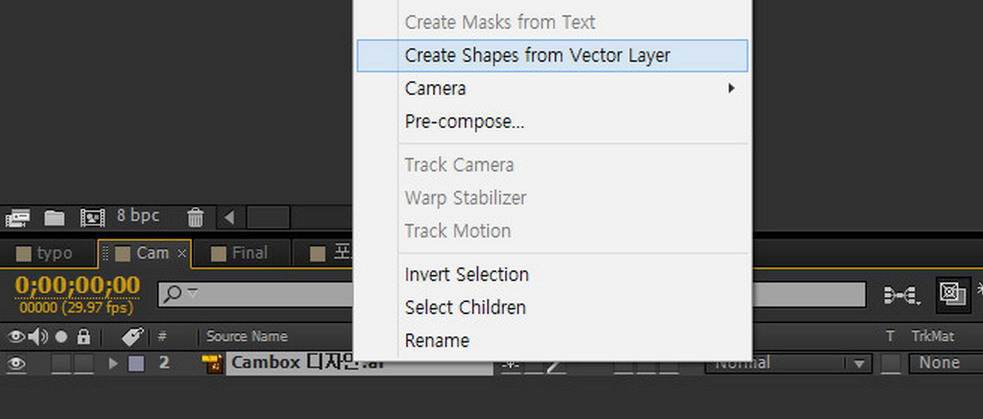Screen dimensions: 983x419
Task: Hide layer 2 with eye icon
Action: coord(16,363)
